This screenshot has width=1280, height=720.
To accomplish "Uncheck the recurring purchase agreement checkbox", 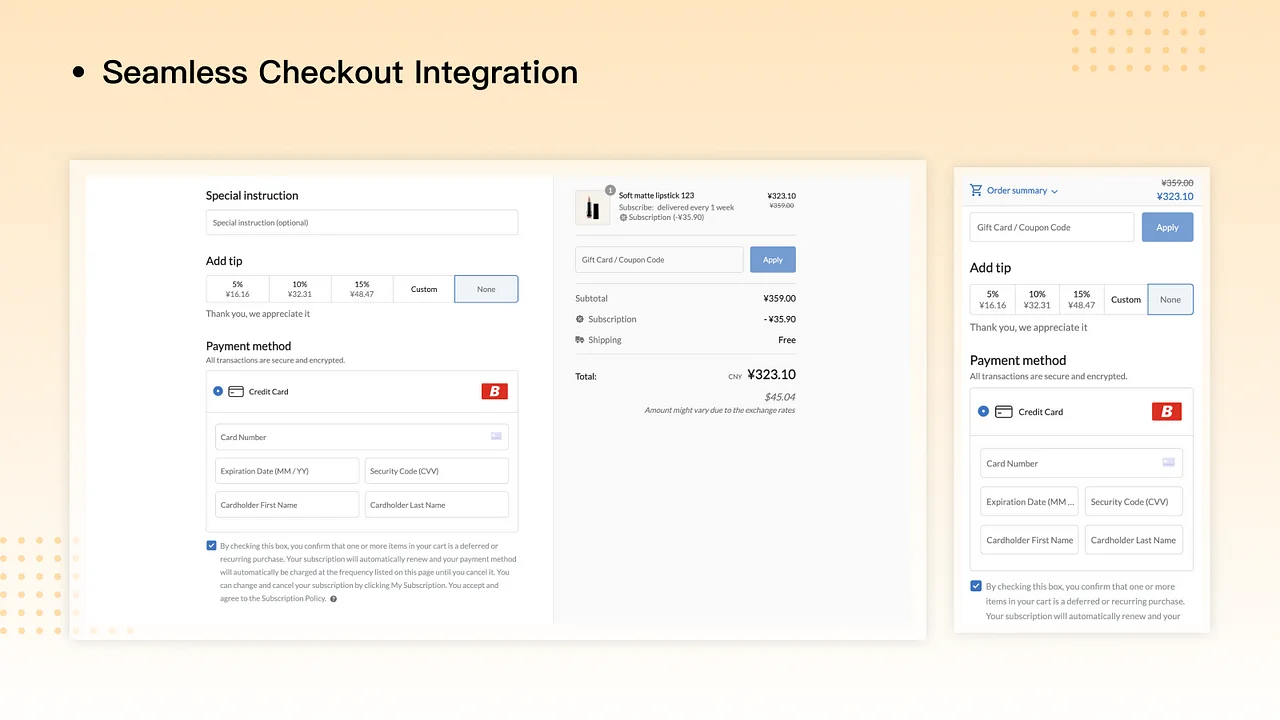I will click(x=211, y=545).
